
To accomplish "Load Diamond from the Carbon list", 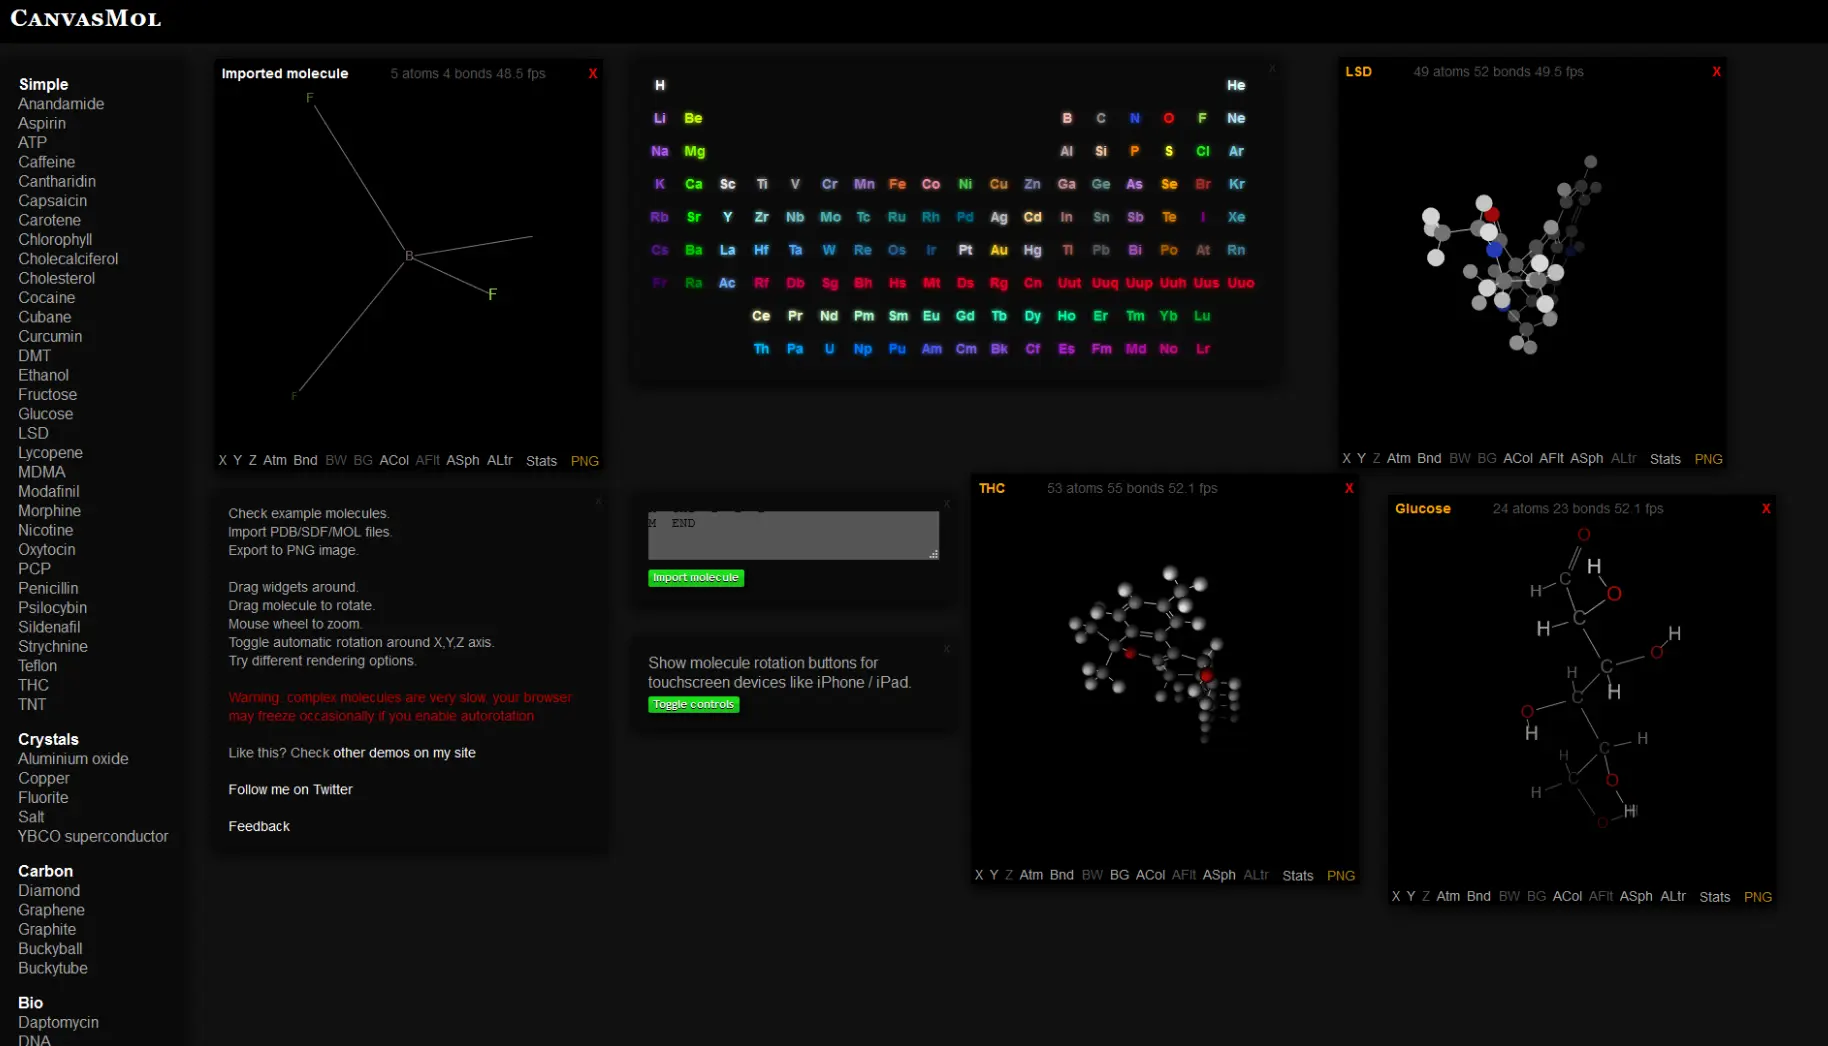I will pos(49,891).
